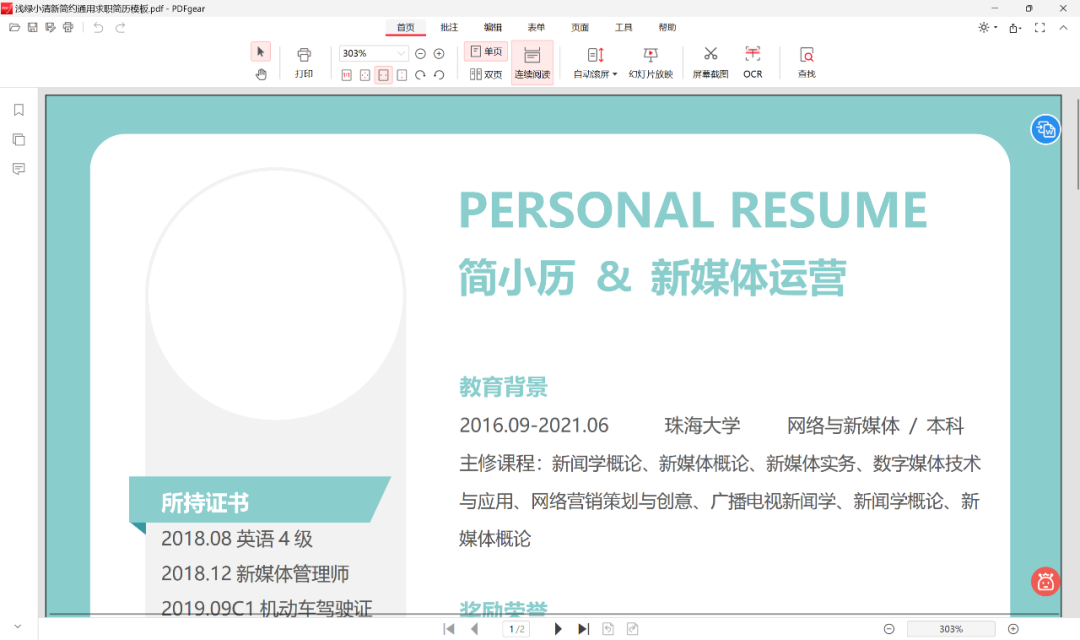Screen dimensions: 1080x640
Task: Go to the first page
Action: pos(449,629)
